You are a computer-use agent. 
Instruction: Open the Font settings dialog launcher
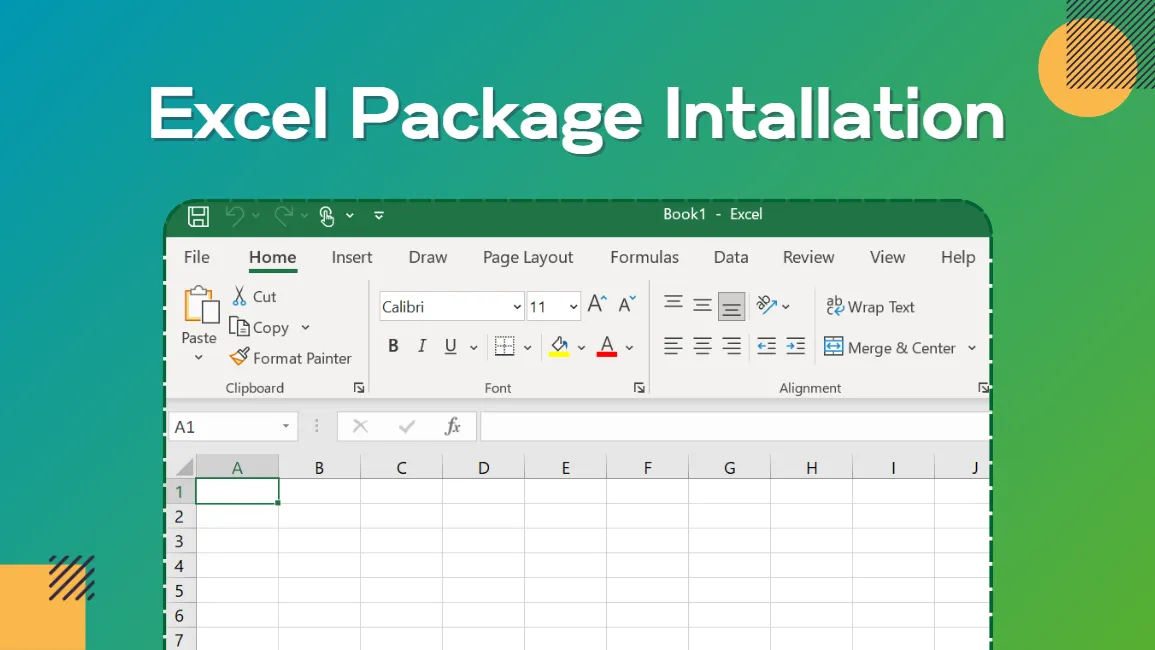point(639,388)
